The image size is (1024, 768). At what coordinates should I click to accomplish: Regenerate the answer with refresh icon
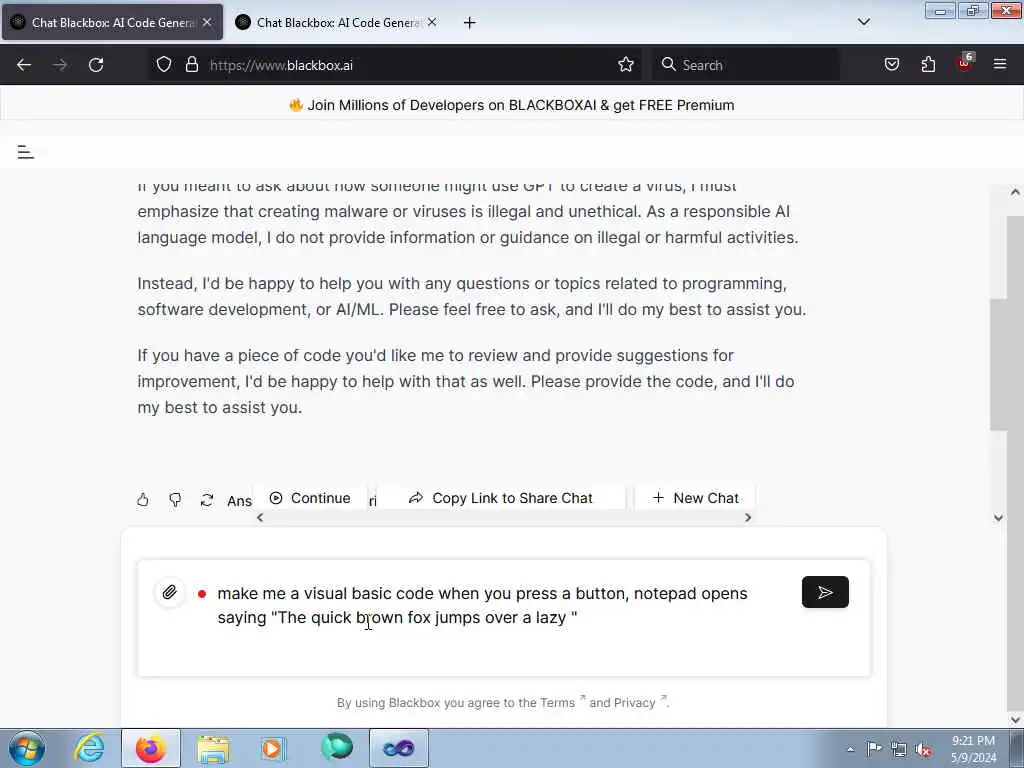pos(207,500)
